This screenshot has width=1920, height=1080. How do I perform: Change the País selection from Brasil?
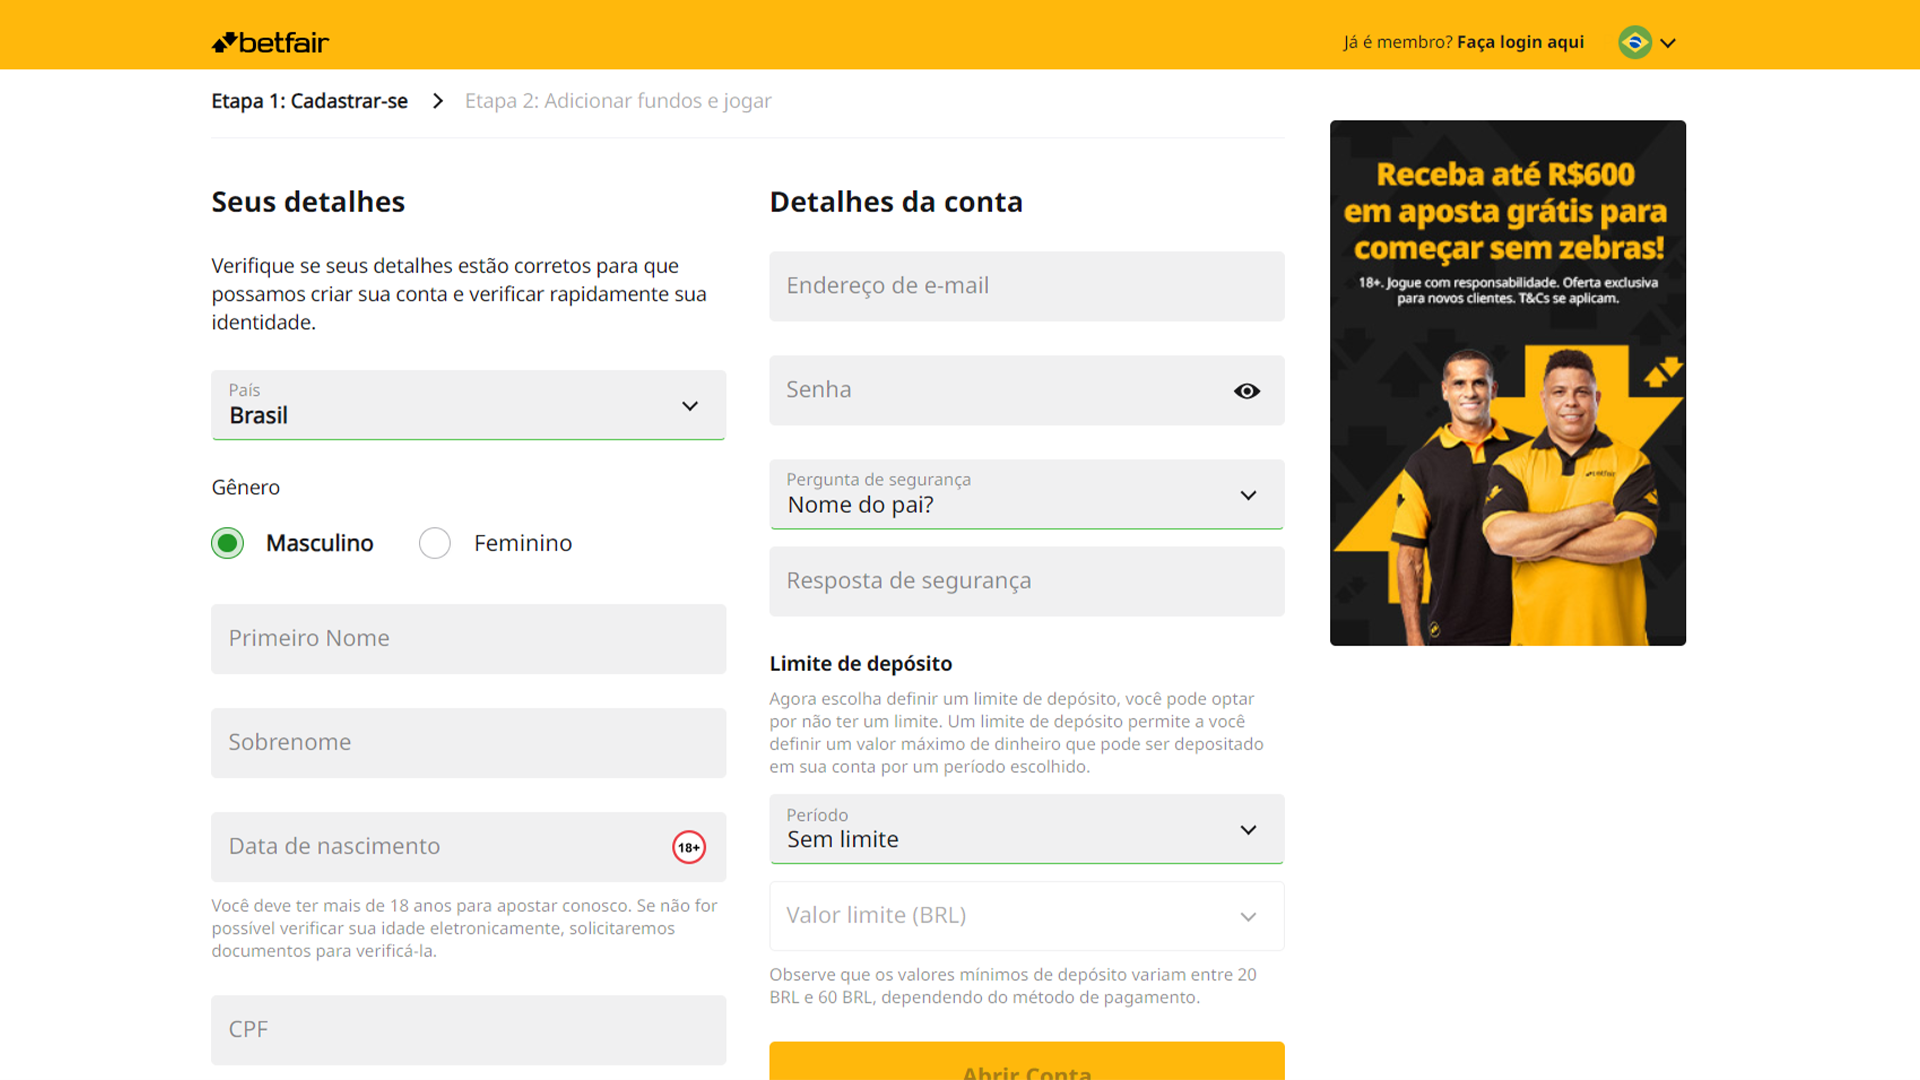[x=467, y=405]
